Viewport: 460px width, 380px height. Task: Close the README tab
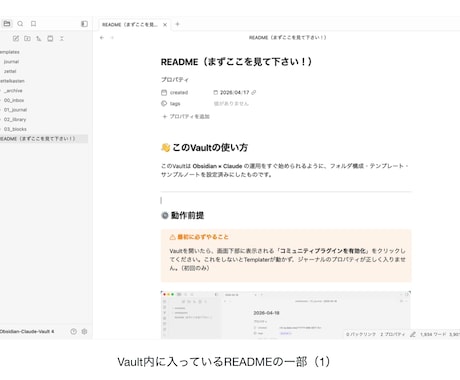165,25
